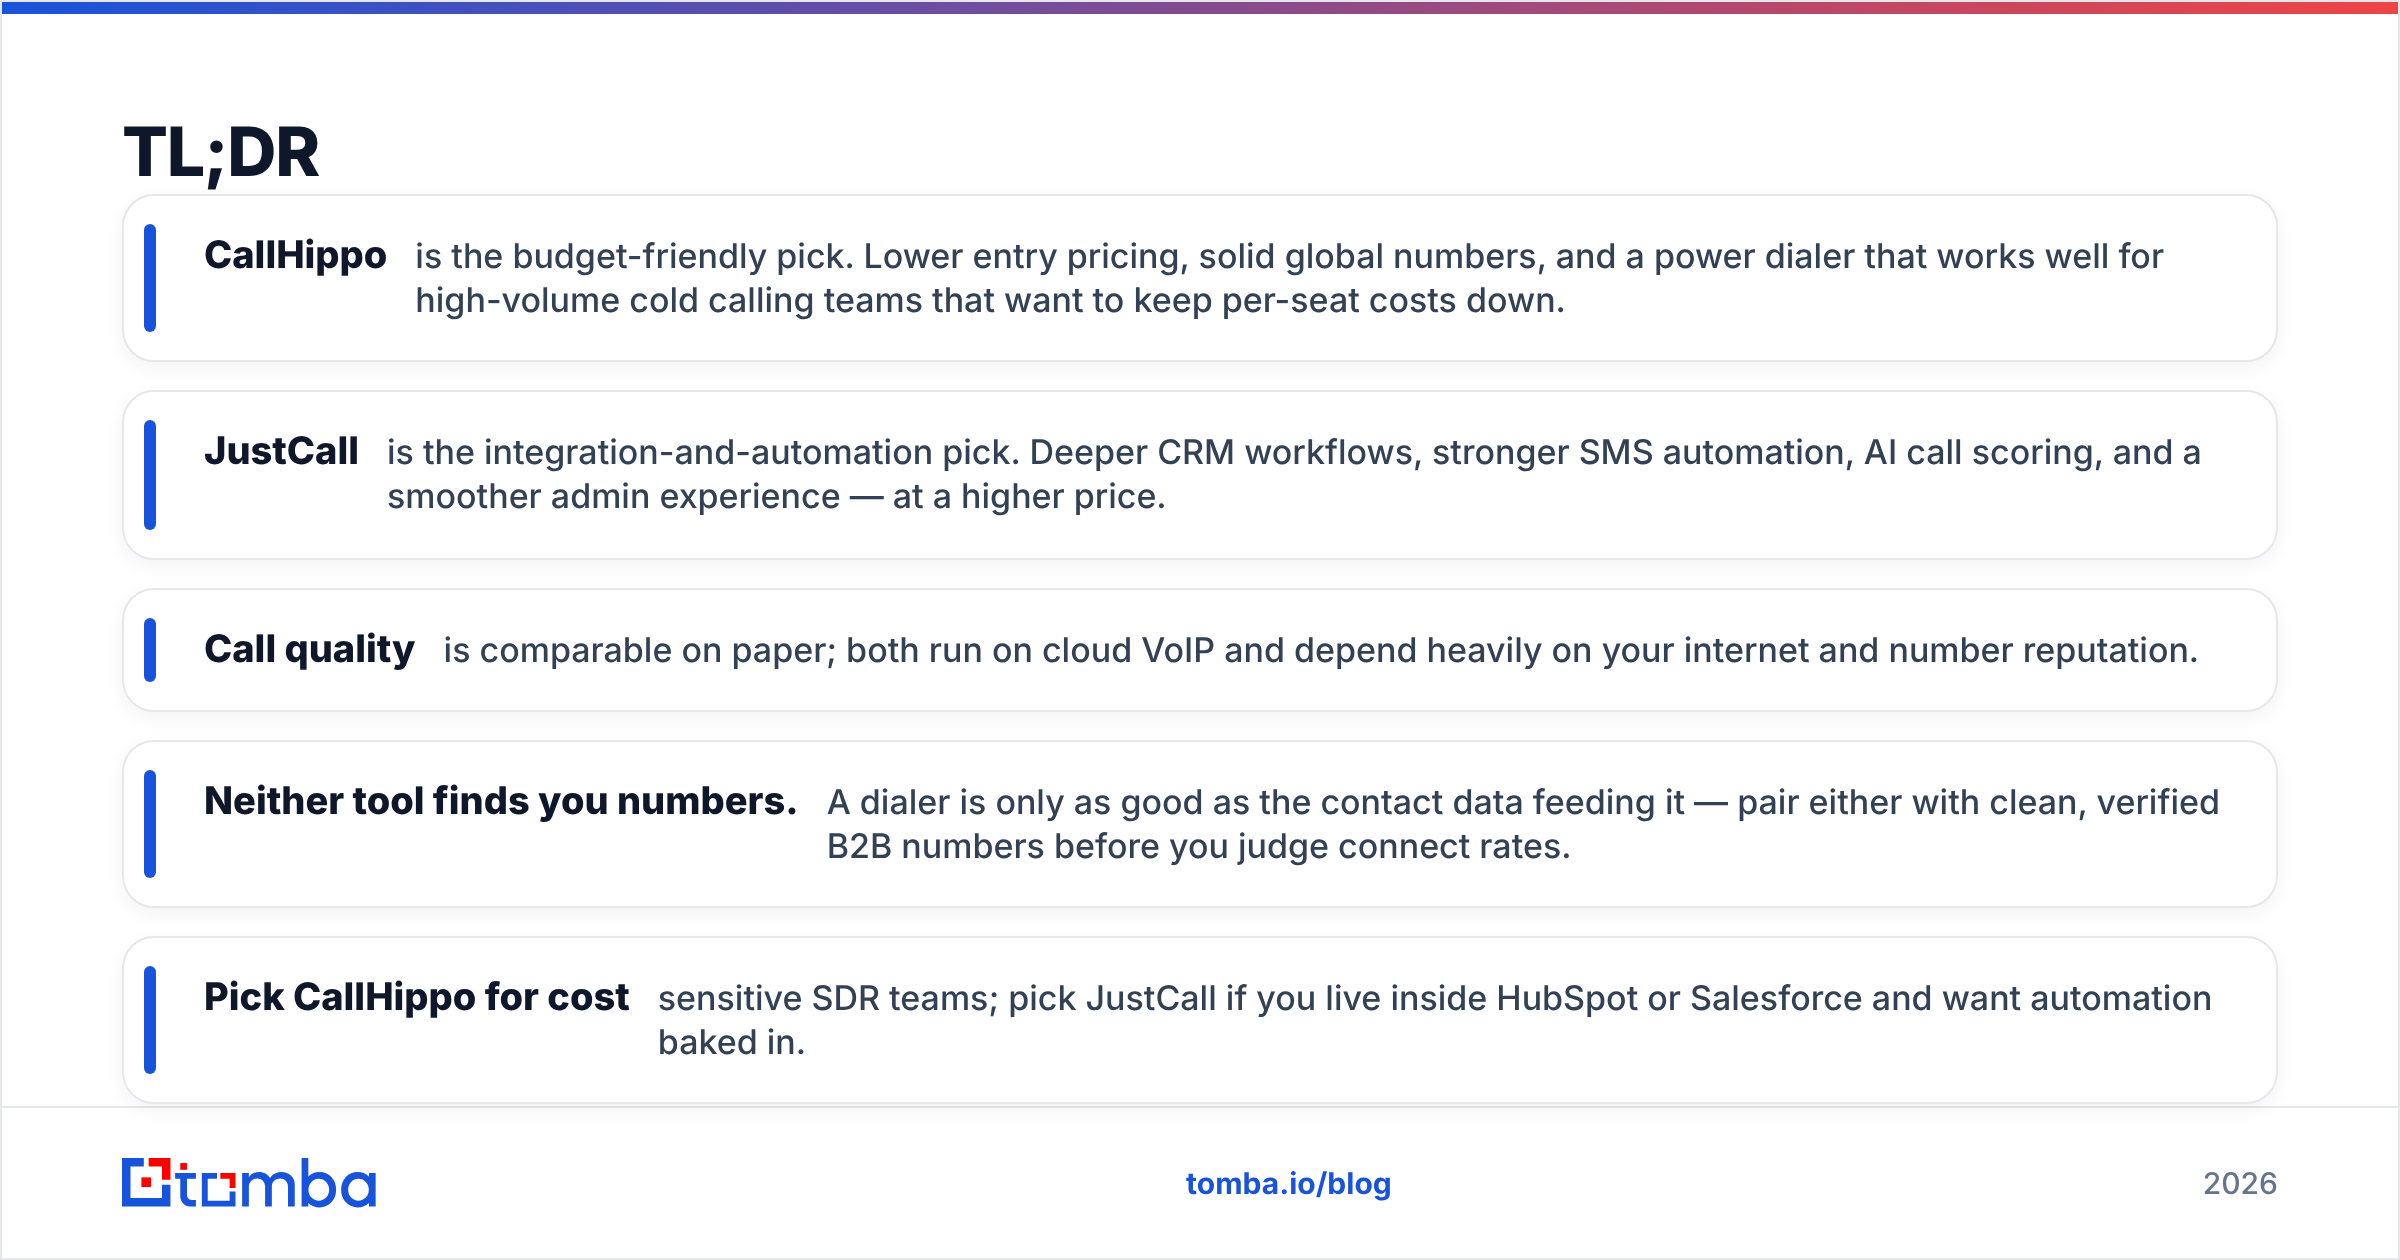Click the gradient stripe at page top

1200,7
